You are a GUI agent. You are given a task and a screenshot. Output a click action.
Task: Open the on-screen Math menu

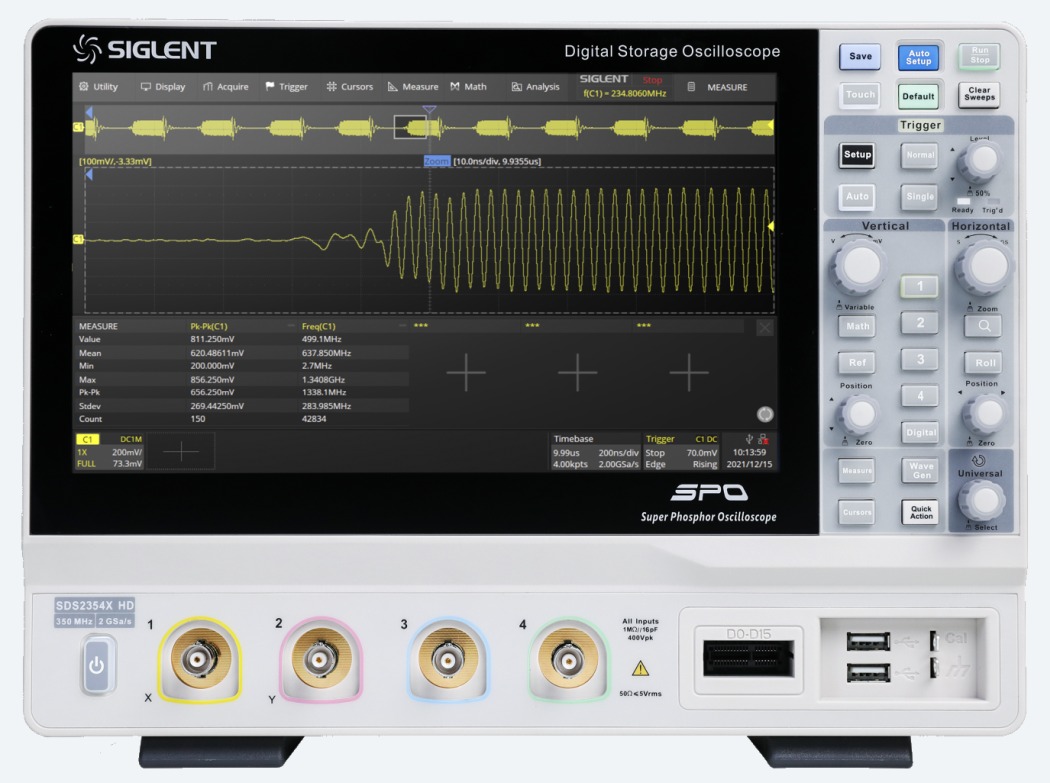click(x=469, y=87)
